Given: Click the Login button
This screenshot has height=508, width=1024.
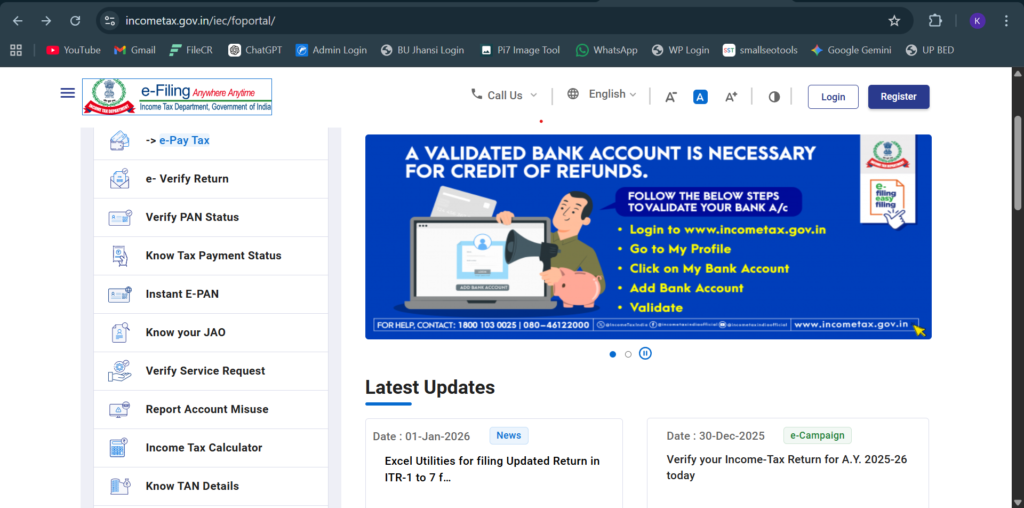Looking at the screenshot, I should click(x=833, y=97).
